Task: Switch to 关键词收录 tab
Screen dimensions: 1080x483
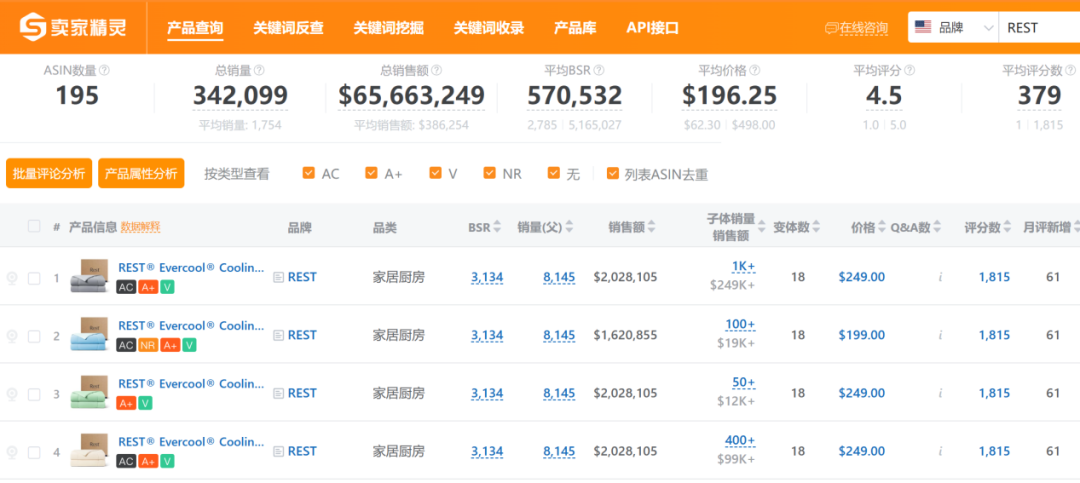Action: pos(489,28)
